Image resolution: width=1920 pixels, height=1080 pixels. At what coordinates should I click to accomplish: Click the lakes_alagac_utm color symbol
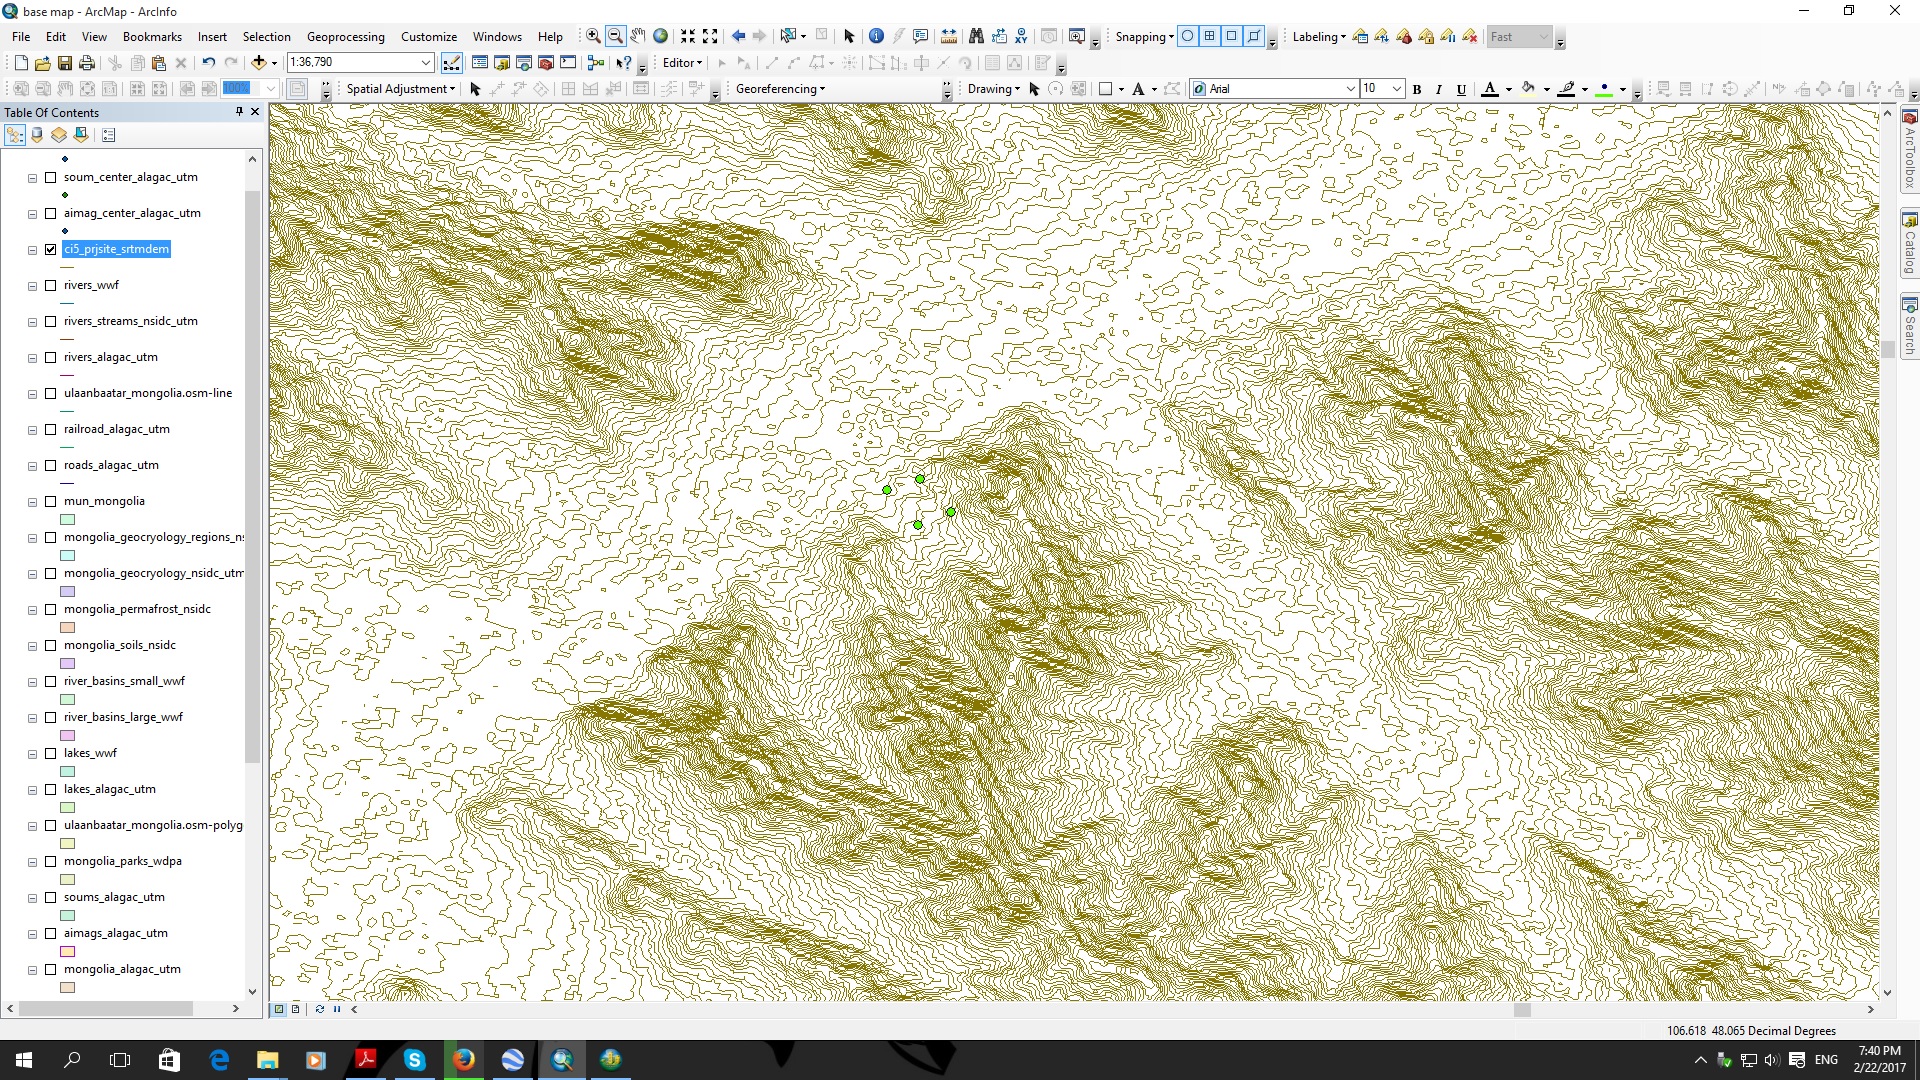click(x=68, y=808)
